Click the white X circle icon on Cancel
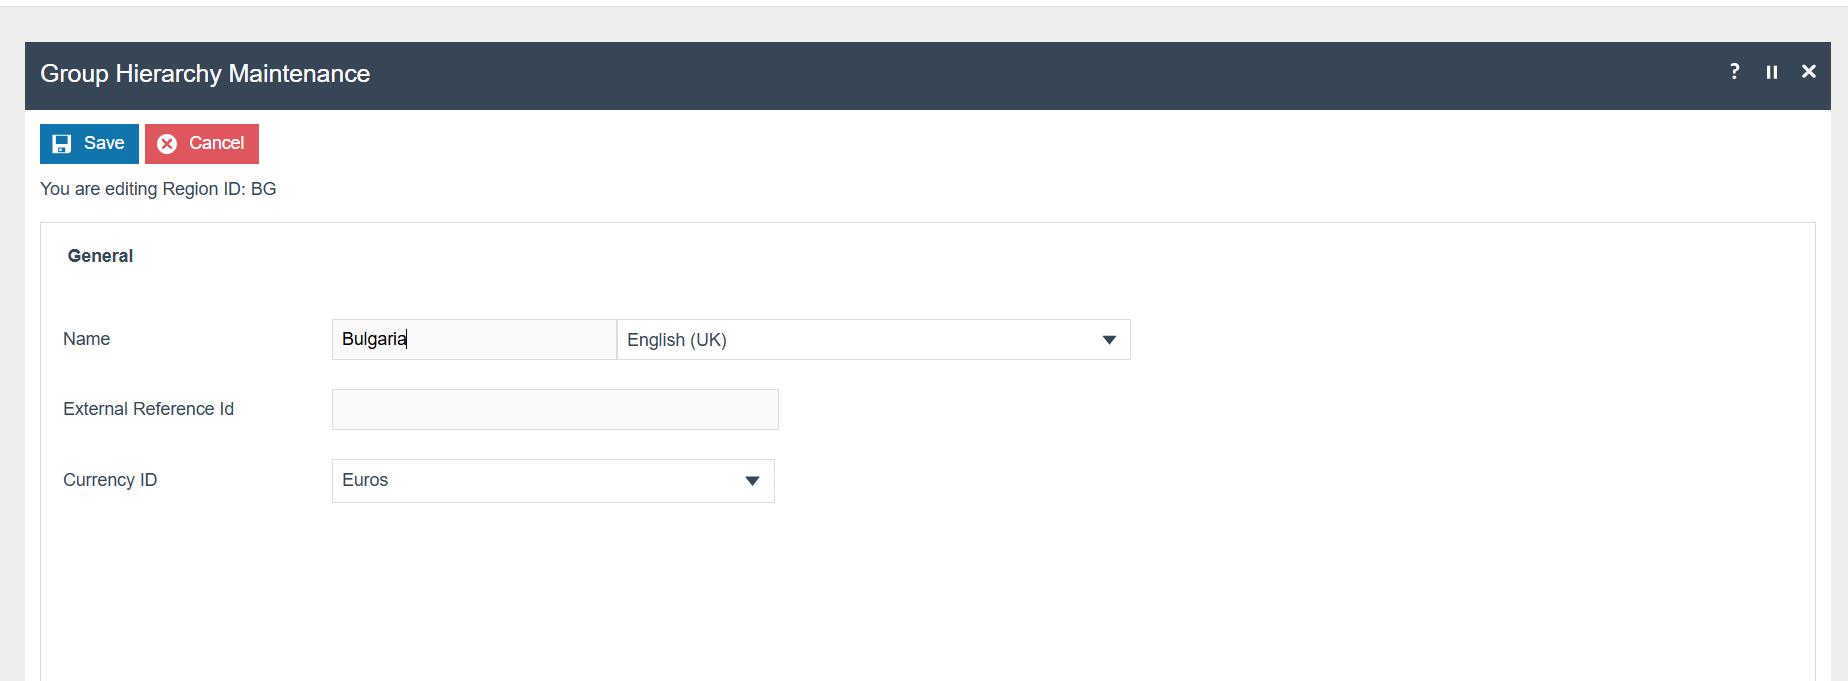The image size is (1848, 681). 167,144
